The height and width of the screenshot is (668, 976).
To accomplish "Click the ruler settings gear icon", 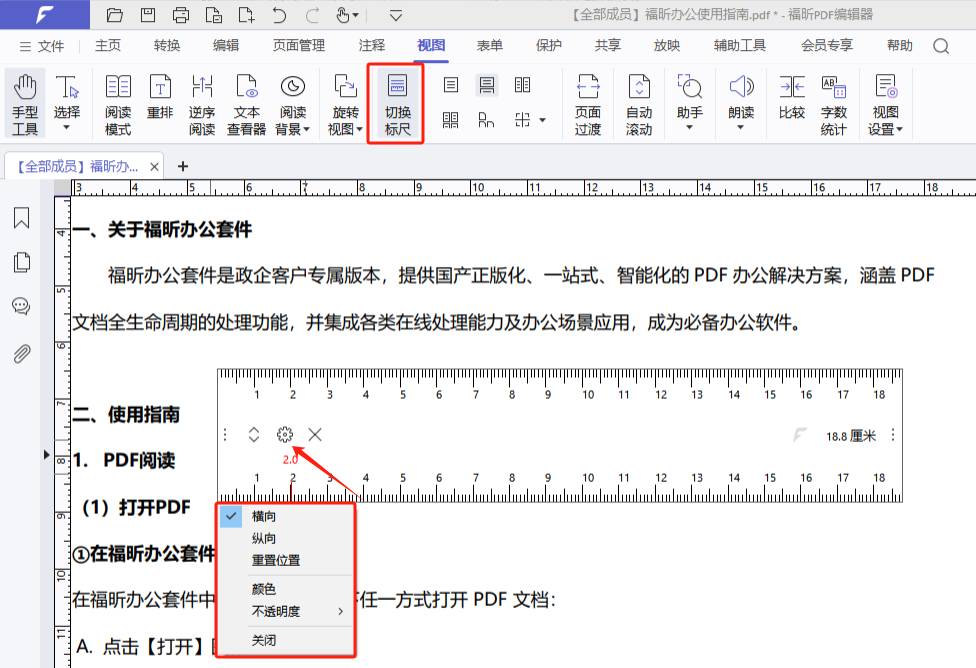I will point(285,434).
